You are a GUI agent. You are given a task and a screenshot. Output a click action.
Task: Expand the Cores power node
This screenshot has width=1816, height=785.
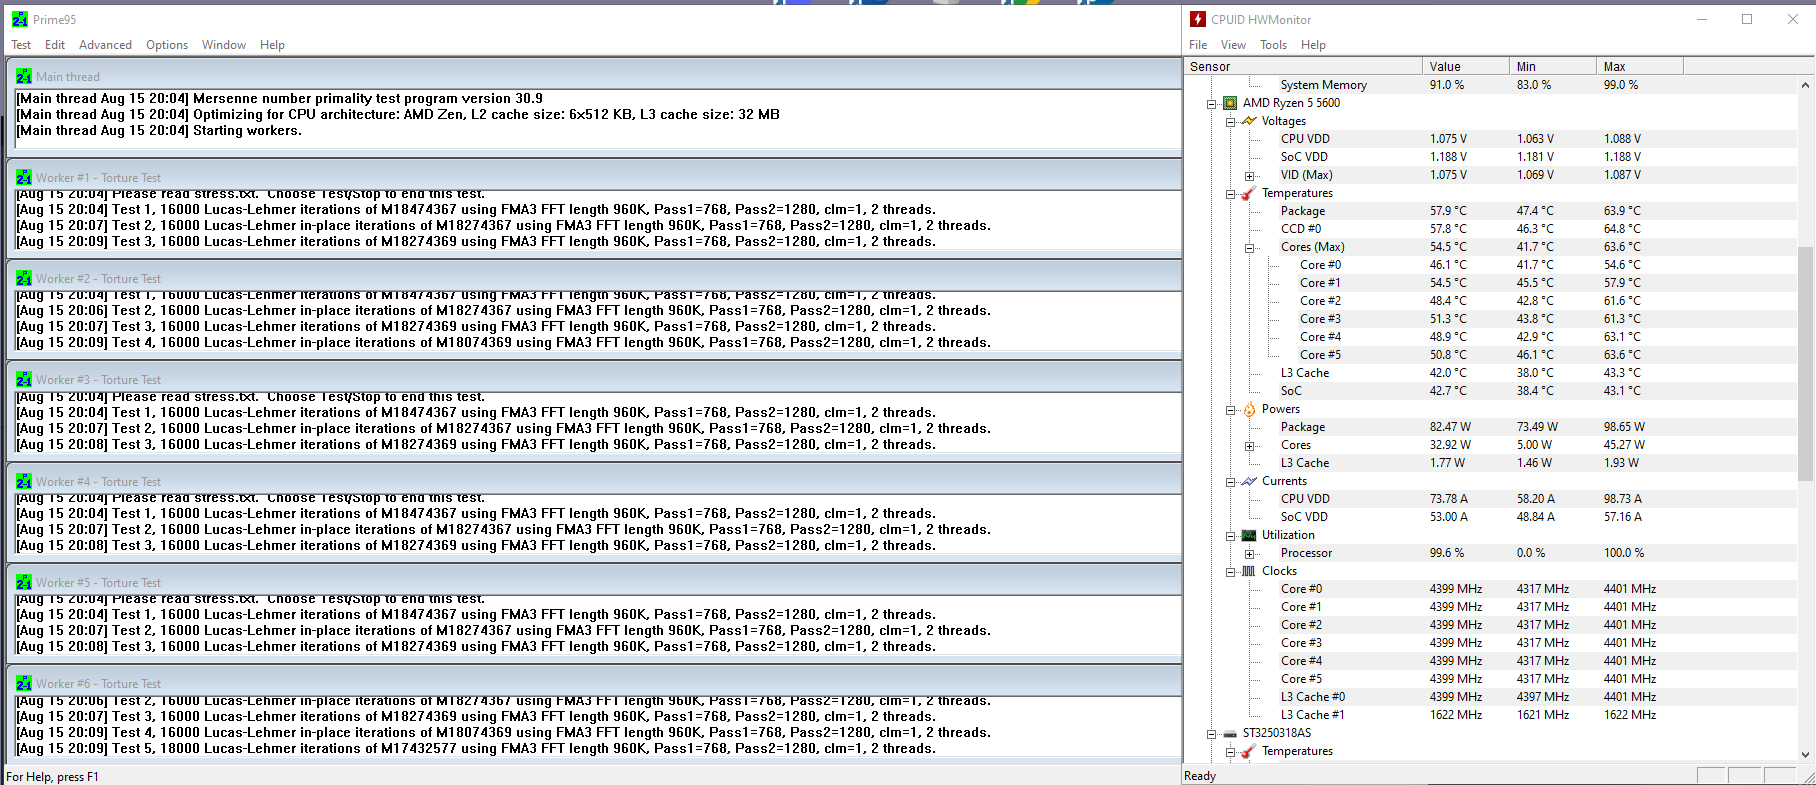click(x=1249, y=445)
